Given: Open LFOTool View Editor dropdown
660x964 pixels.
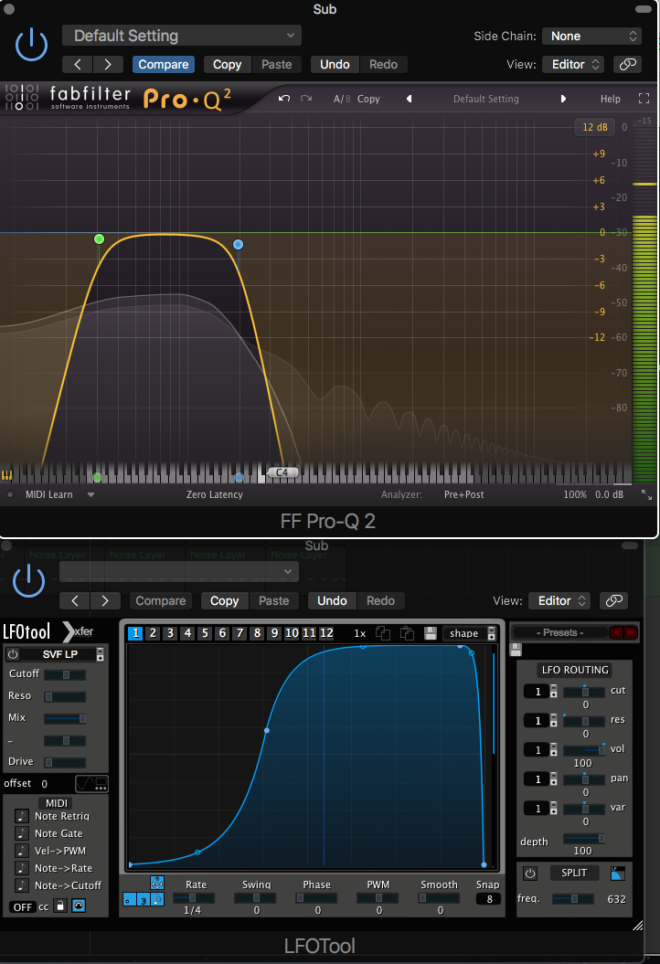Looking at the screenshot, I should 559,601.
